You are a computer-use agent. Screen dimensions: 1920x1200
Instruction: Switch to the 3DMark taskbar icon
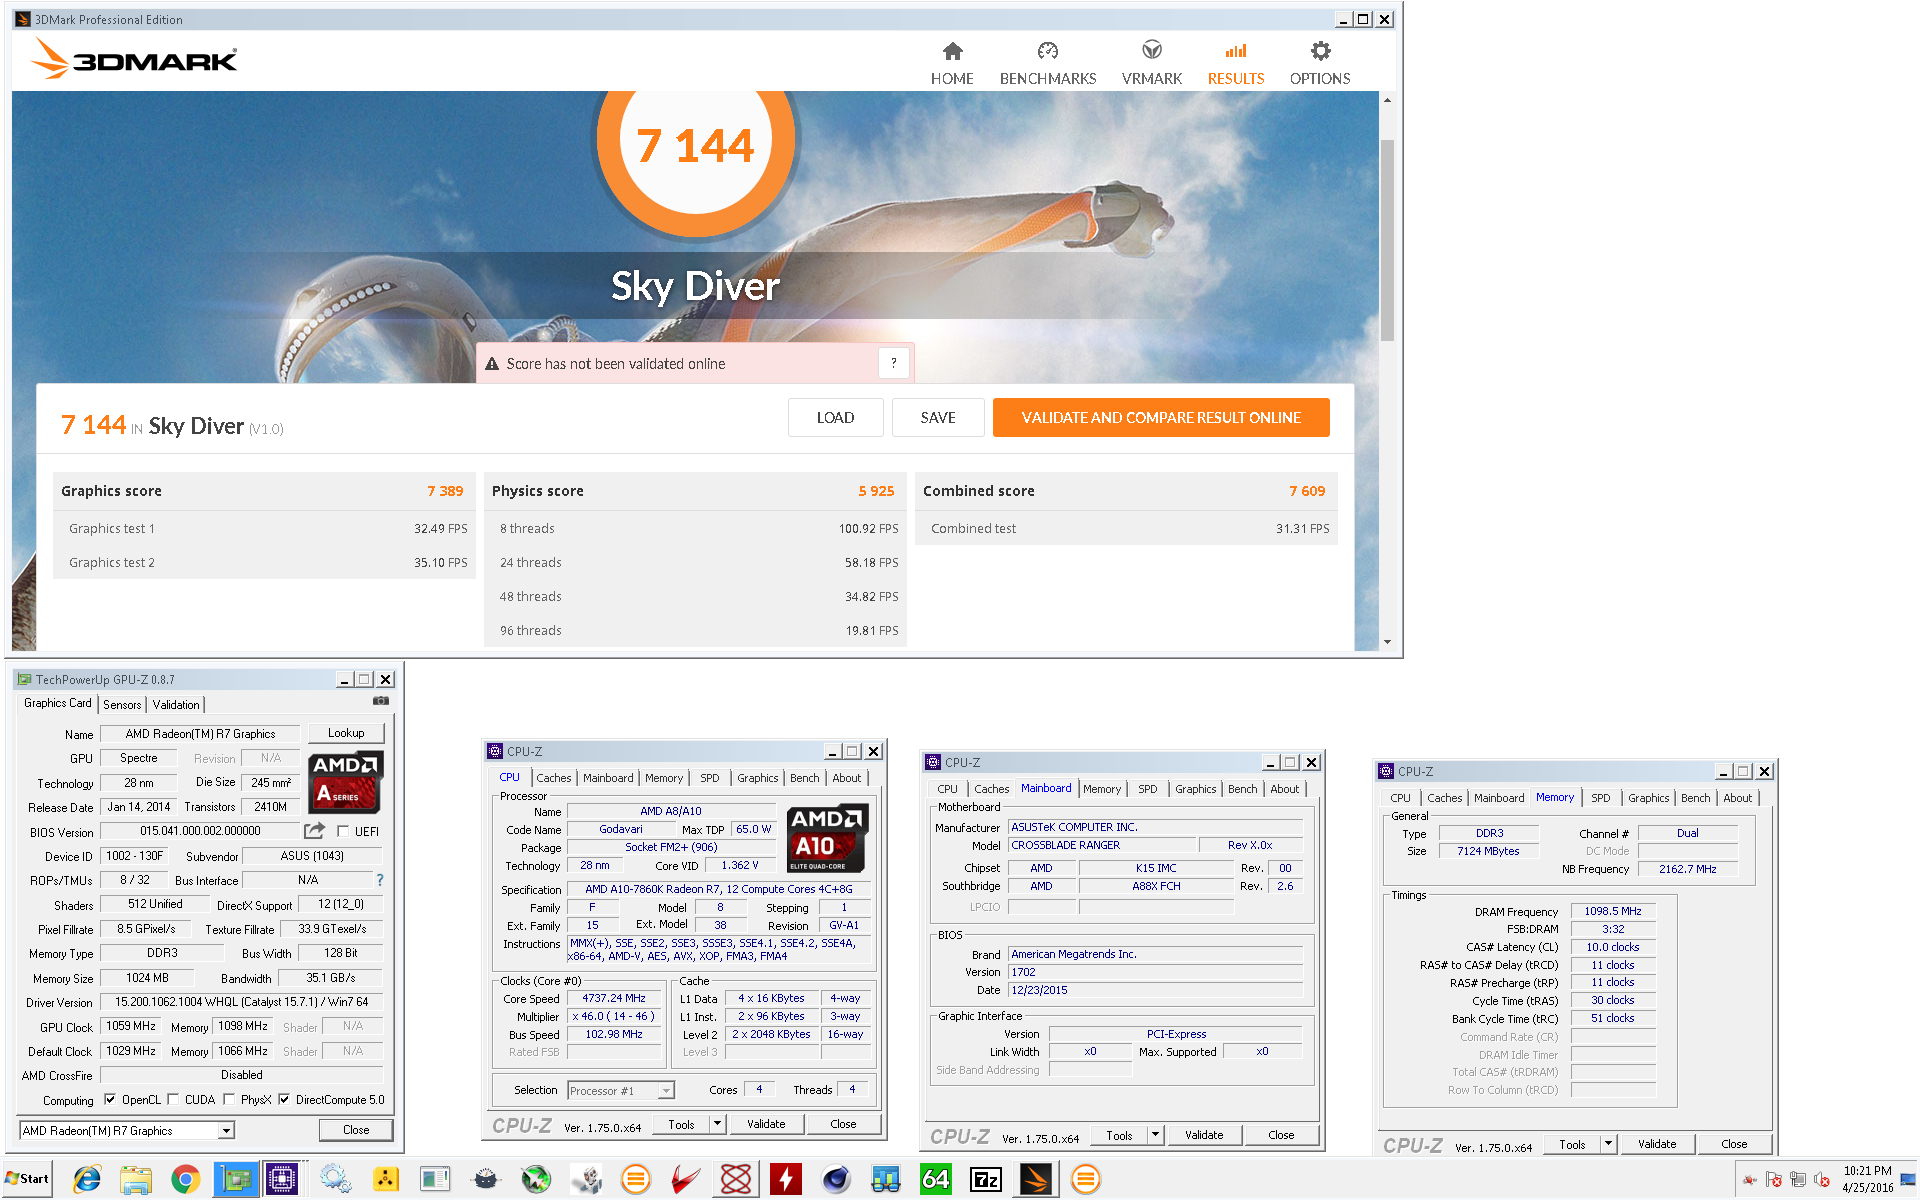(1036, 1179)
